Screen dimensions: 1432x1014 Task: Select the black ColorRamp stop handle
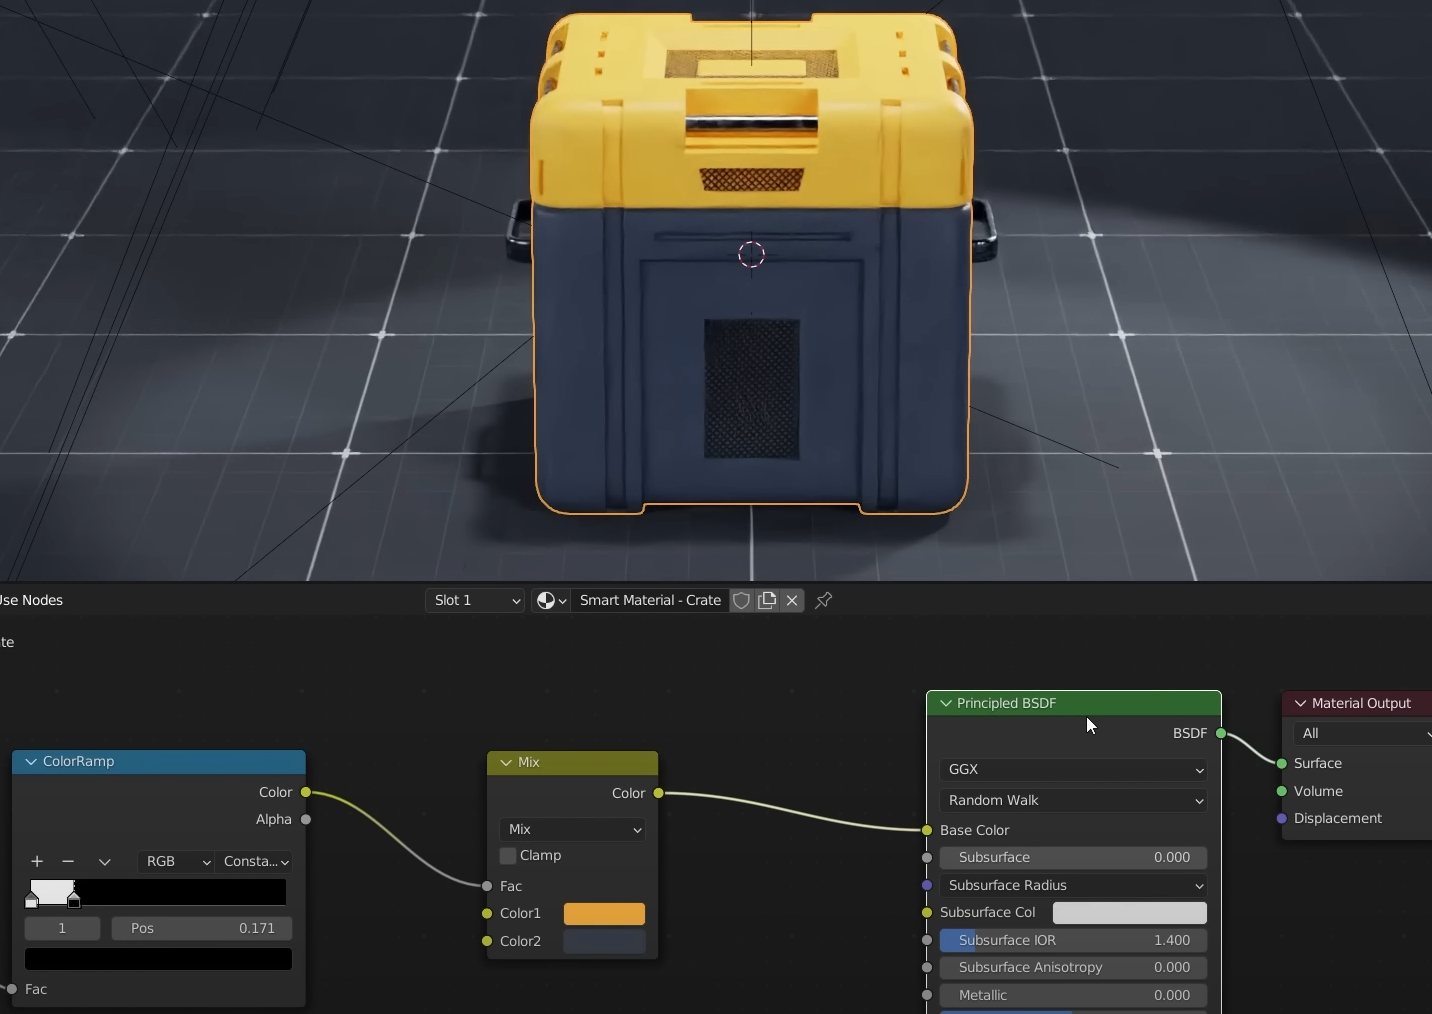pos(74,901)
